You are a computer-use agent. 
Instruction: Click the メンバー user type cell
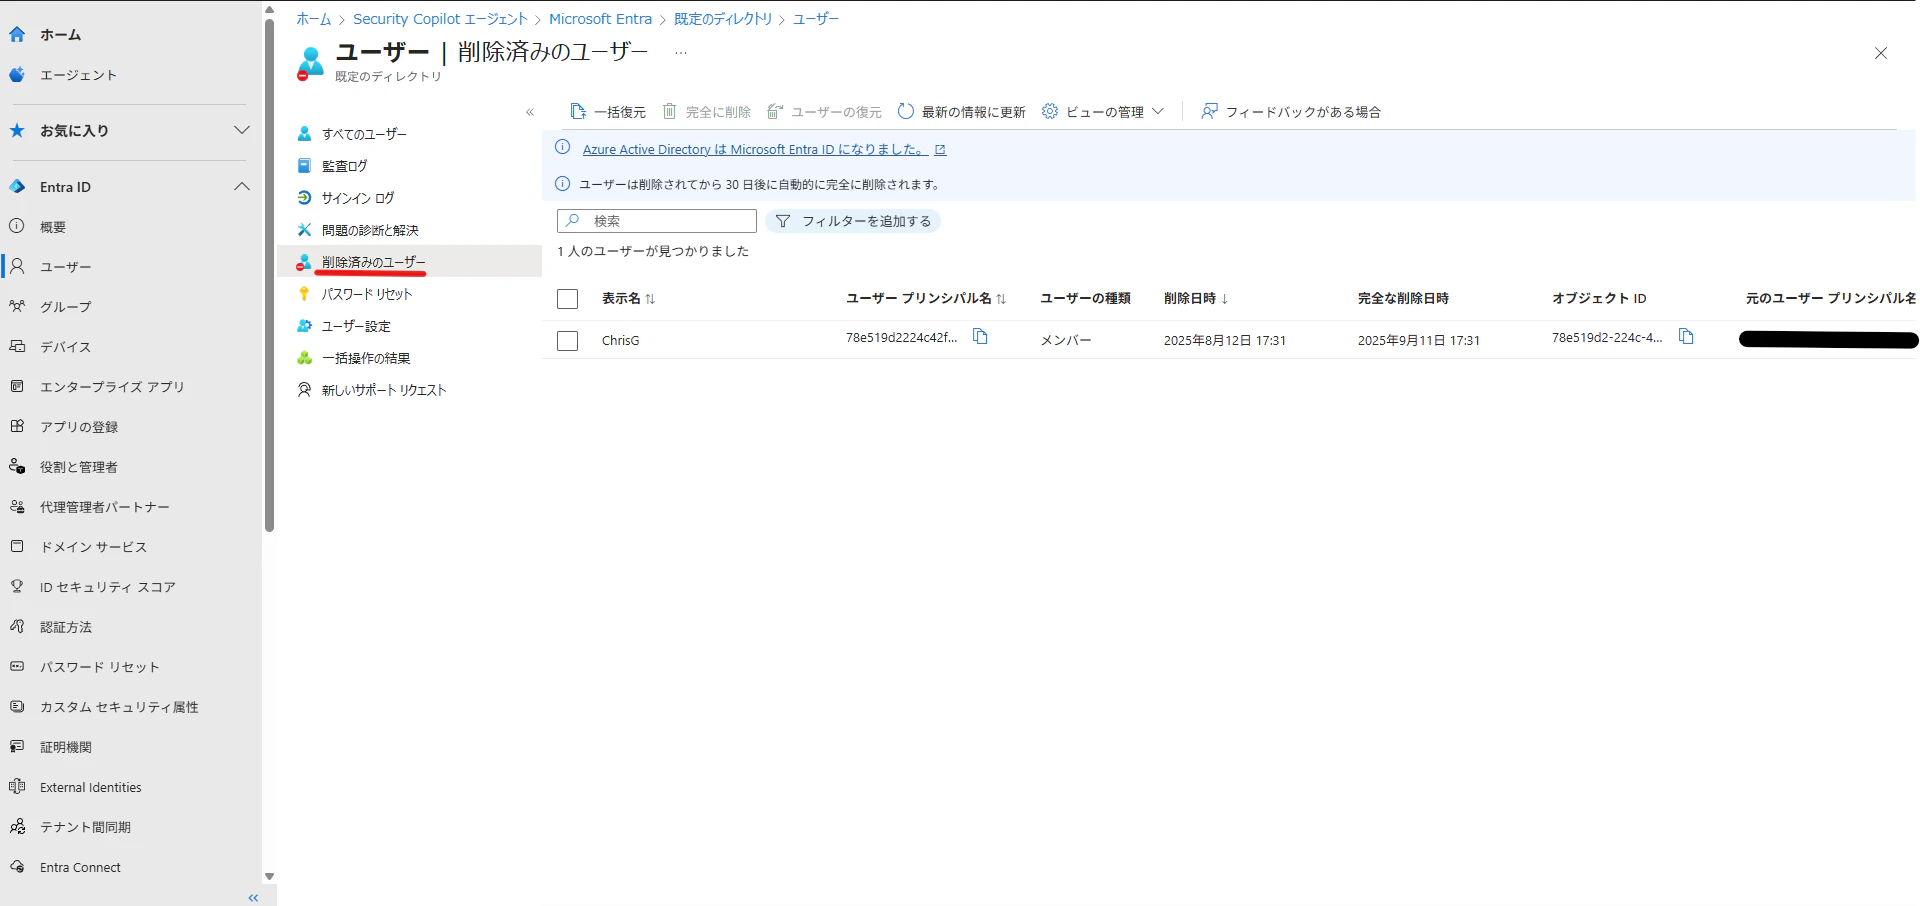tap(1066, 341)
